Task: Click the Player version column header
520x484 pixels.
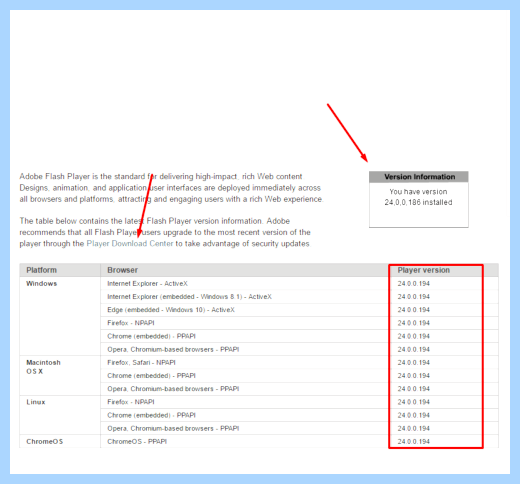Action: [424, 270]
